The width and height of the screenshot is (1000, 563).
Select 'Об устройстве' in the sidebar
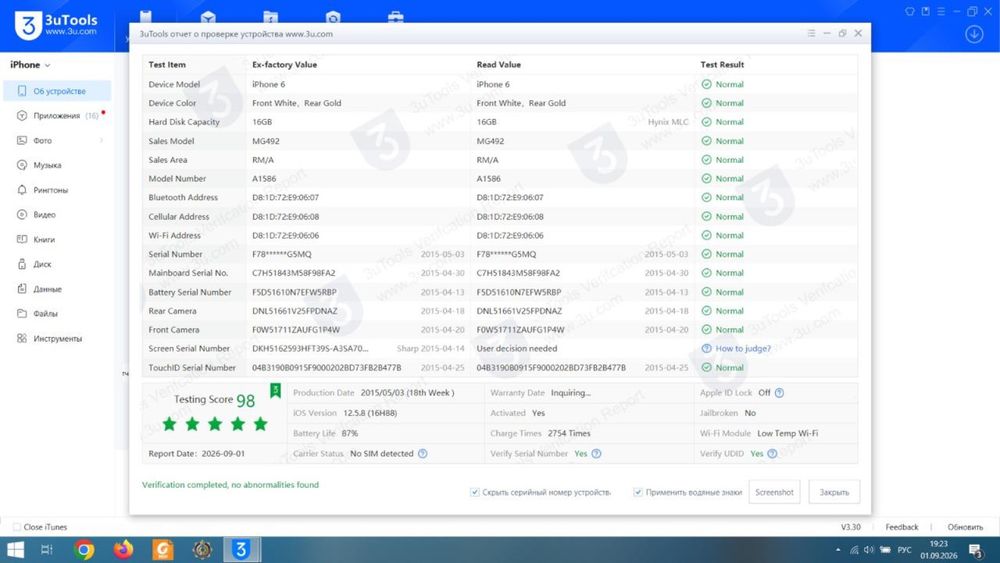(x=57, y=91)
